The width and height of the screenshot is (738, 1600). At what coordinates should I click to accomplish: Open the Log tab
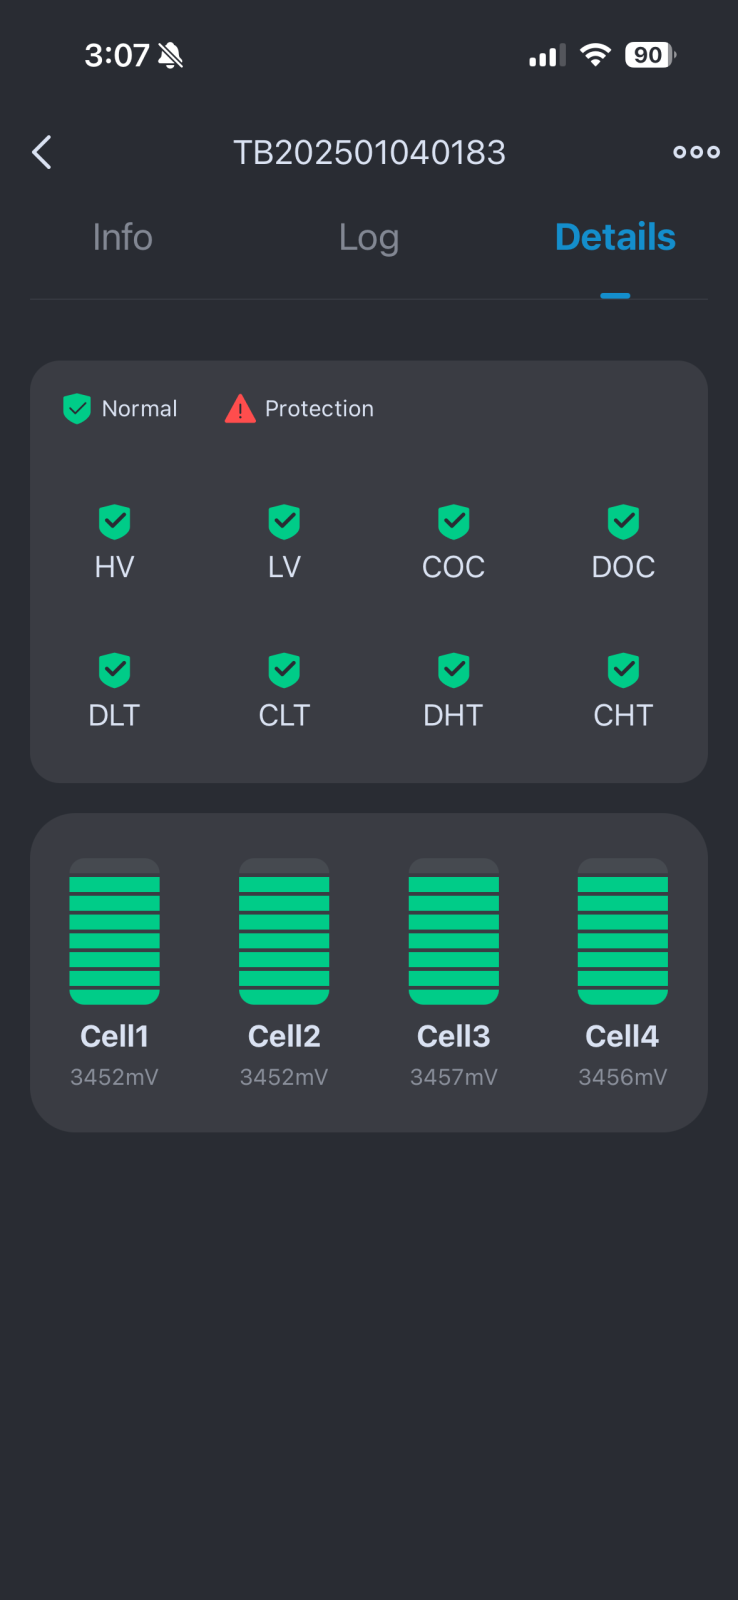pos(368,238)
